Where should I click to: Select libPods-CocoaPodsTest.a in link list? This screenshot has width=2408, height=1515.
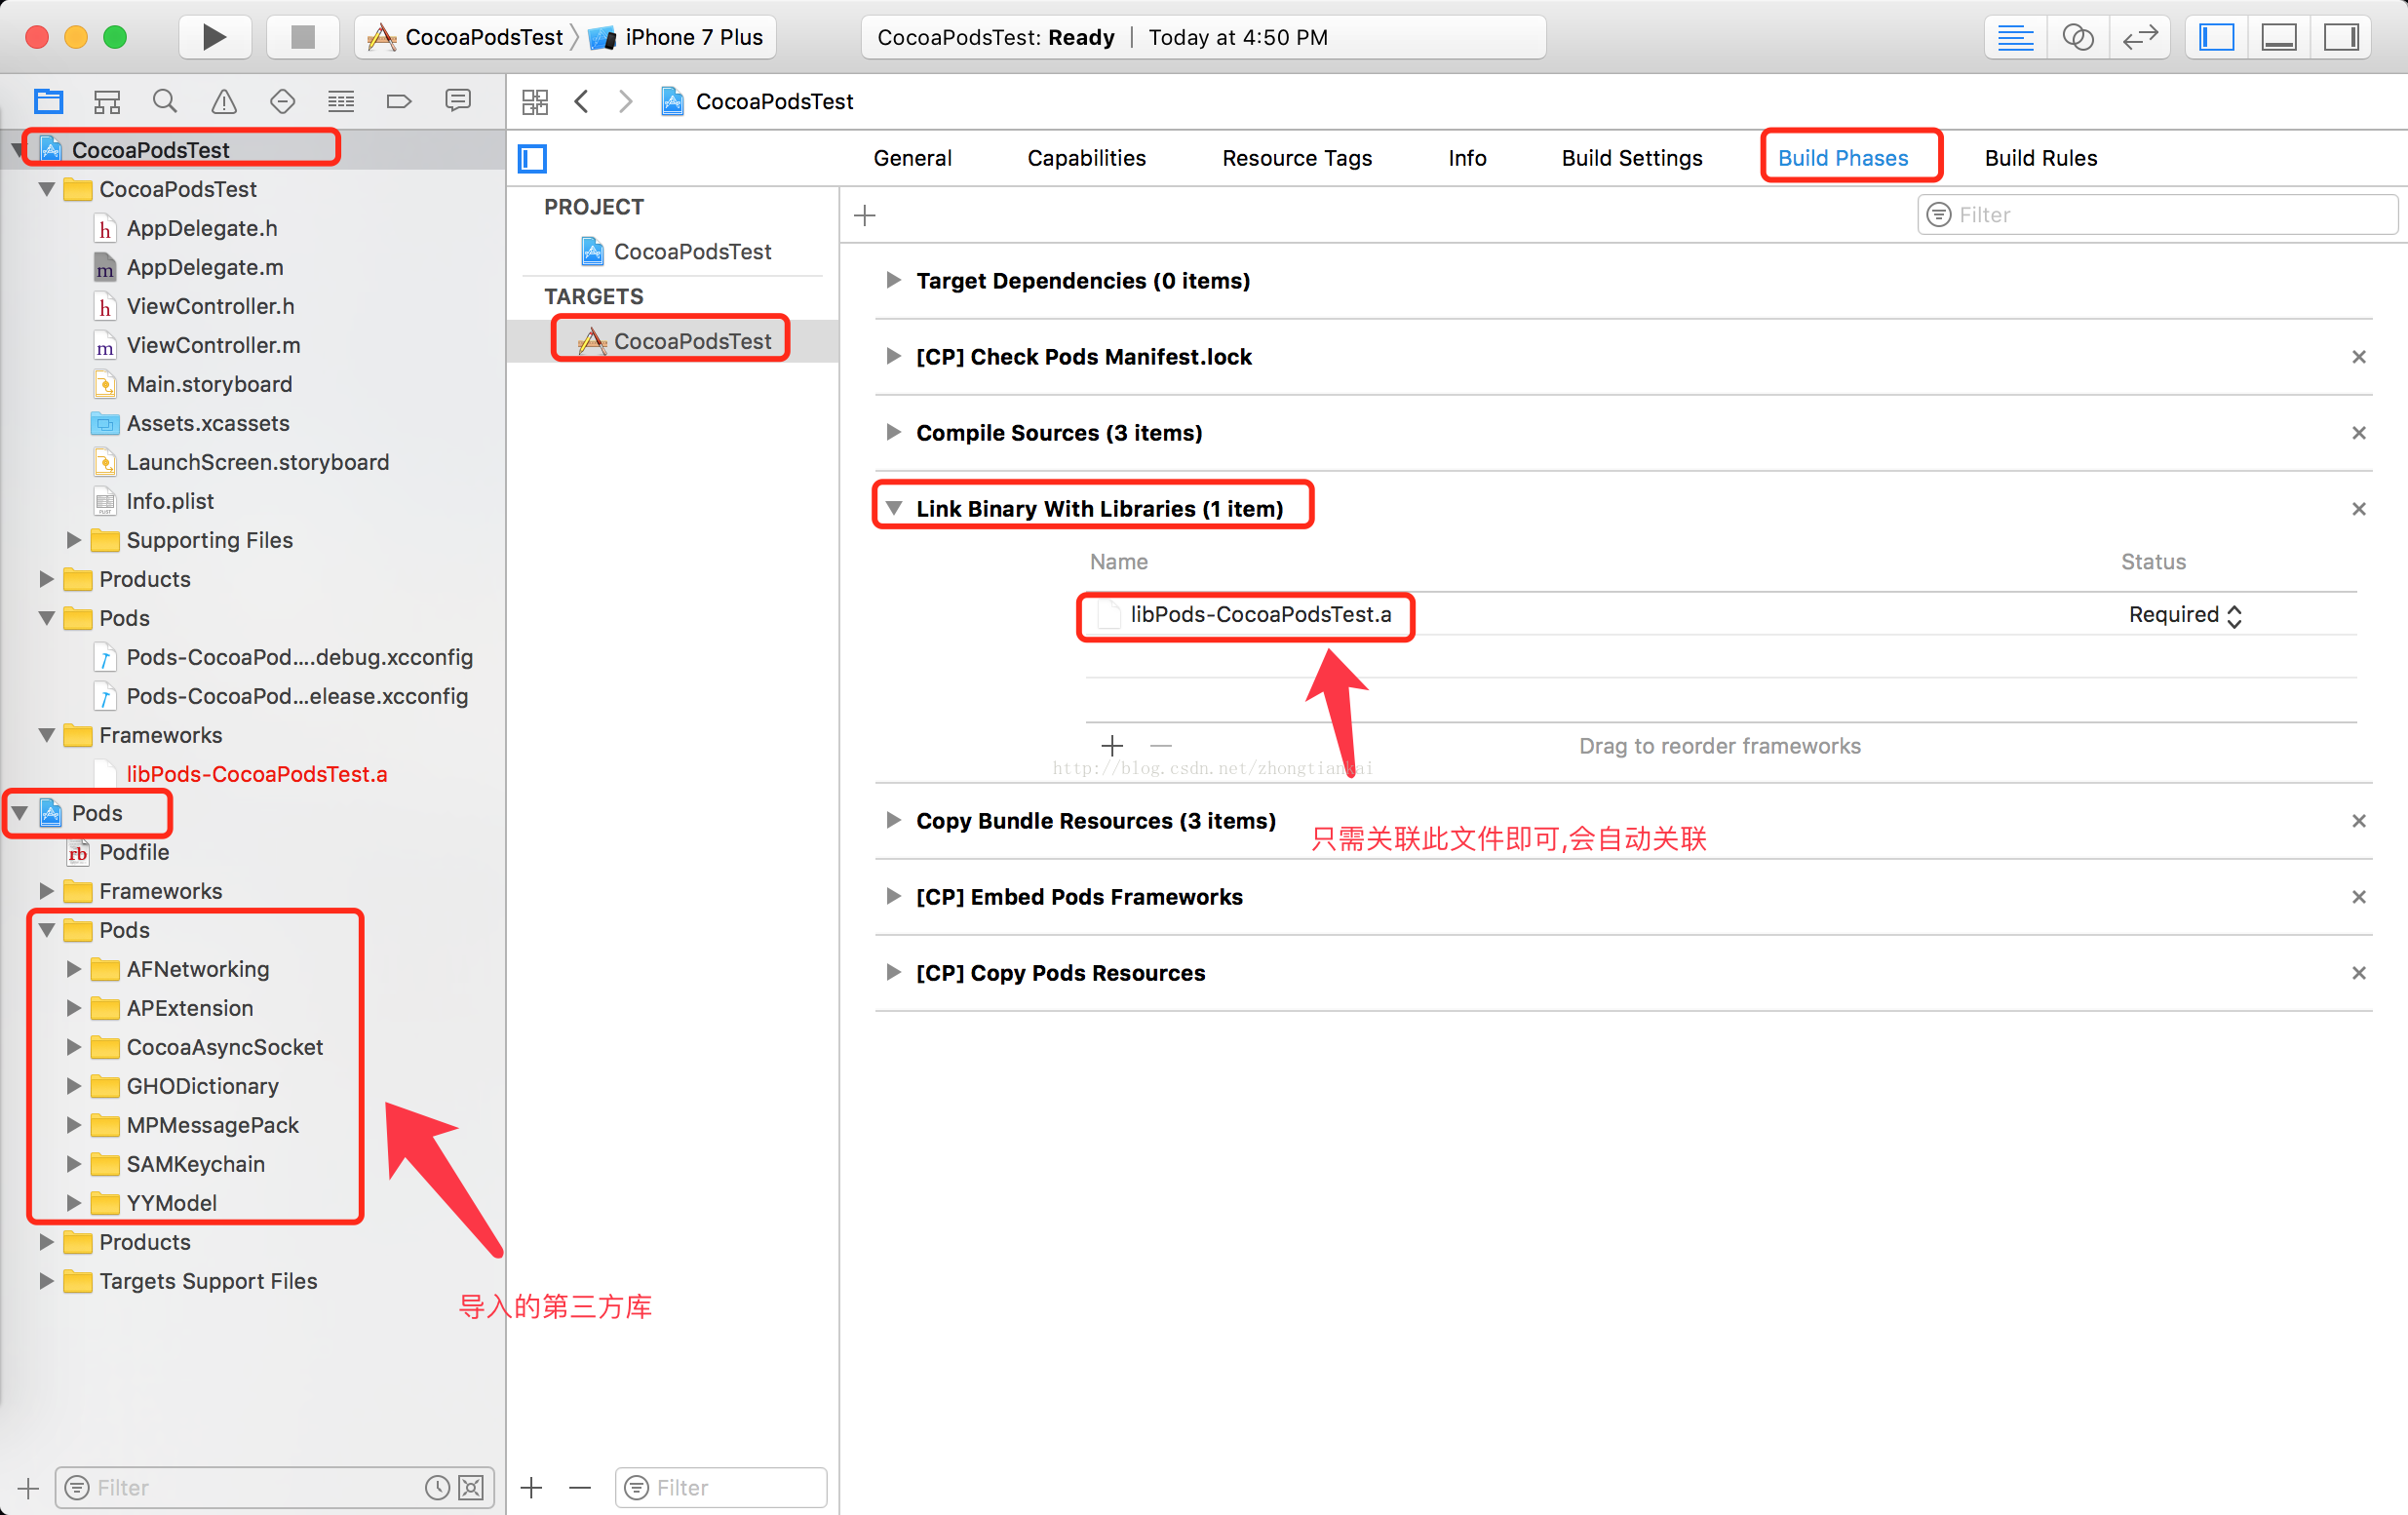tap(1260, 615)
